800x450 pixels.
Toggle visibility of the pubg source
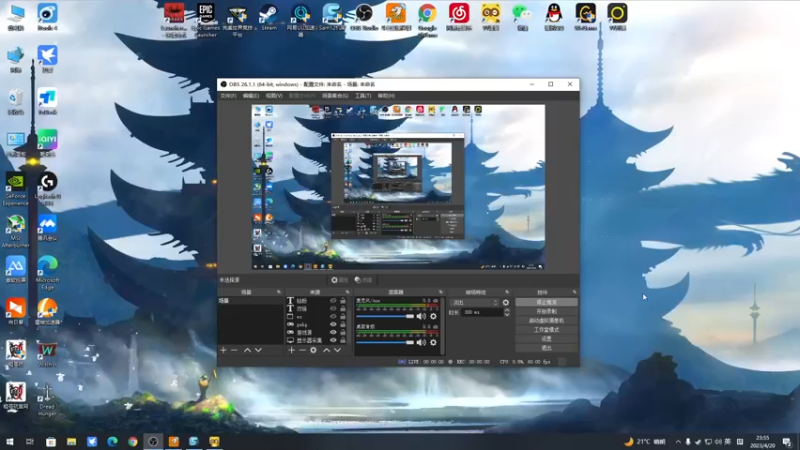(333, 324)
